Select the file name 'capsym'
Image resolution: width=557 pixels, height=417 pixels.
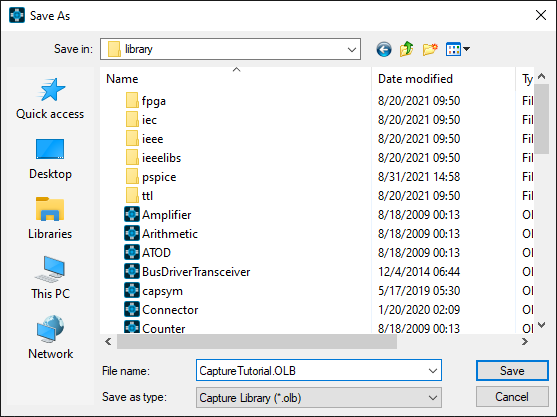[x=162, y=291]
